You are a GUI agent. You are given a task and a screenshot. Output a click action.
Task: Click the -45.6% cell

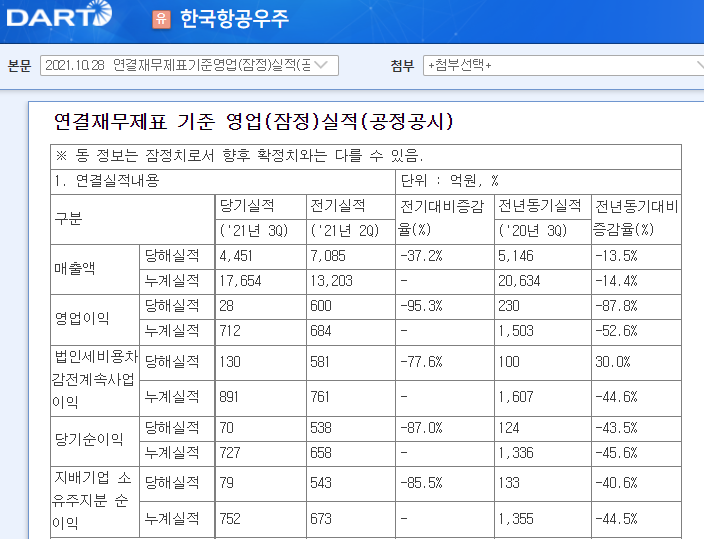(637, 454)
